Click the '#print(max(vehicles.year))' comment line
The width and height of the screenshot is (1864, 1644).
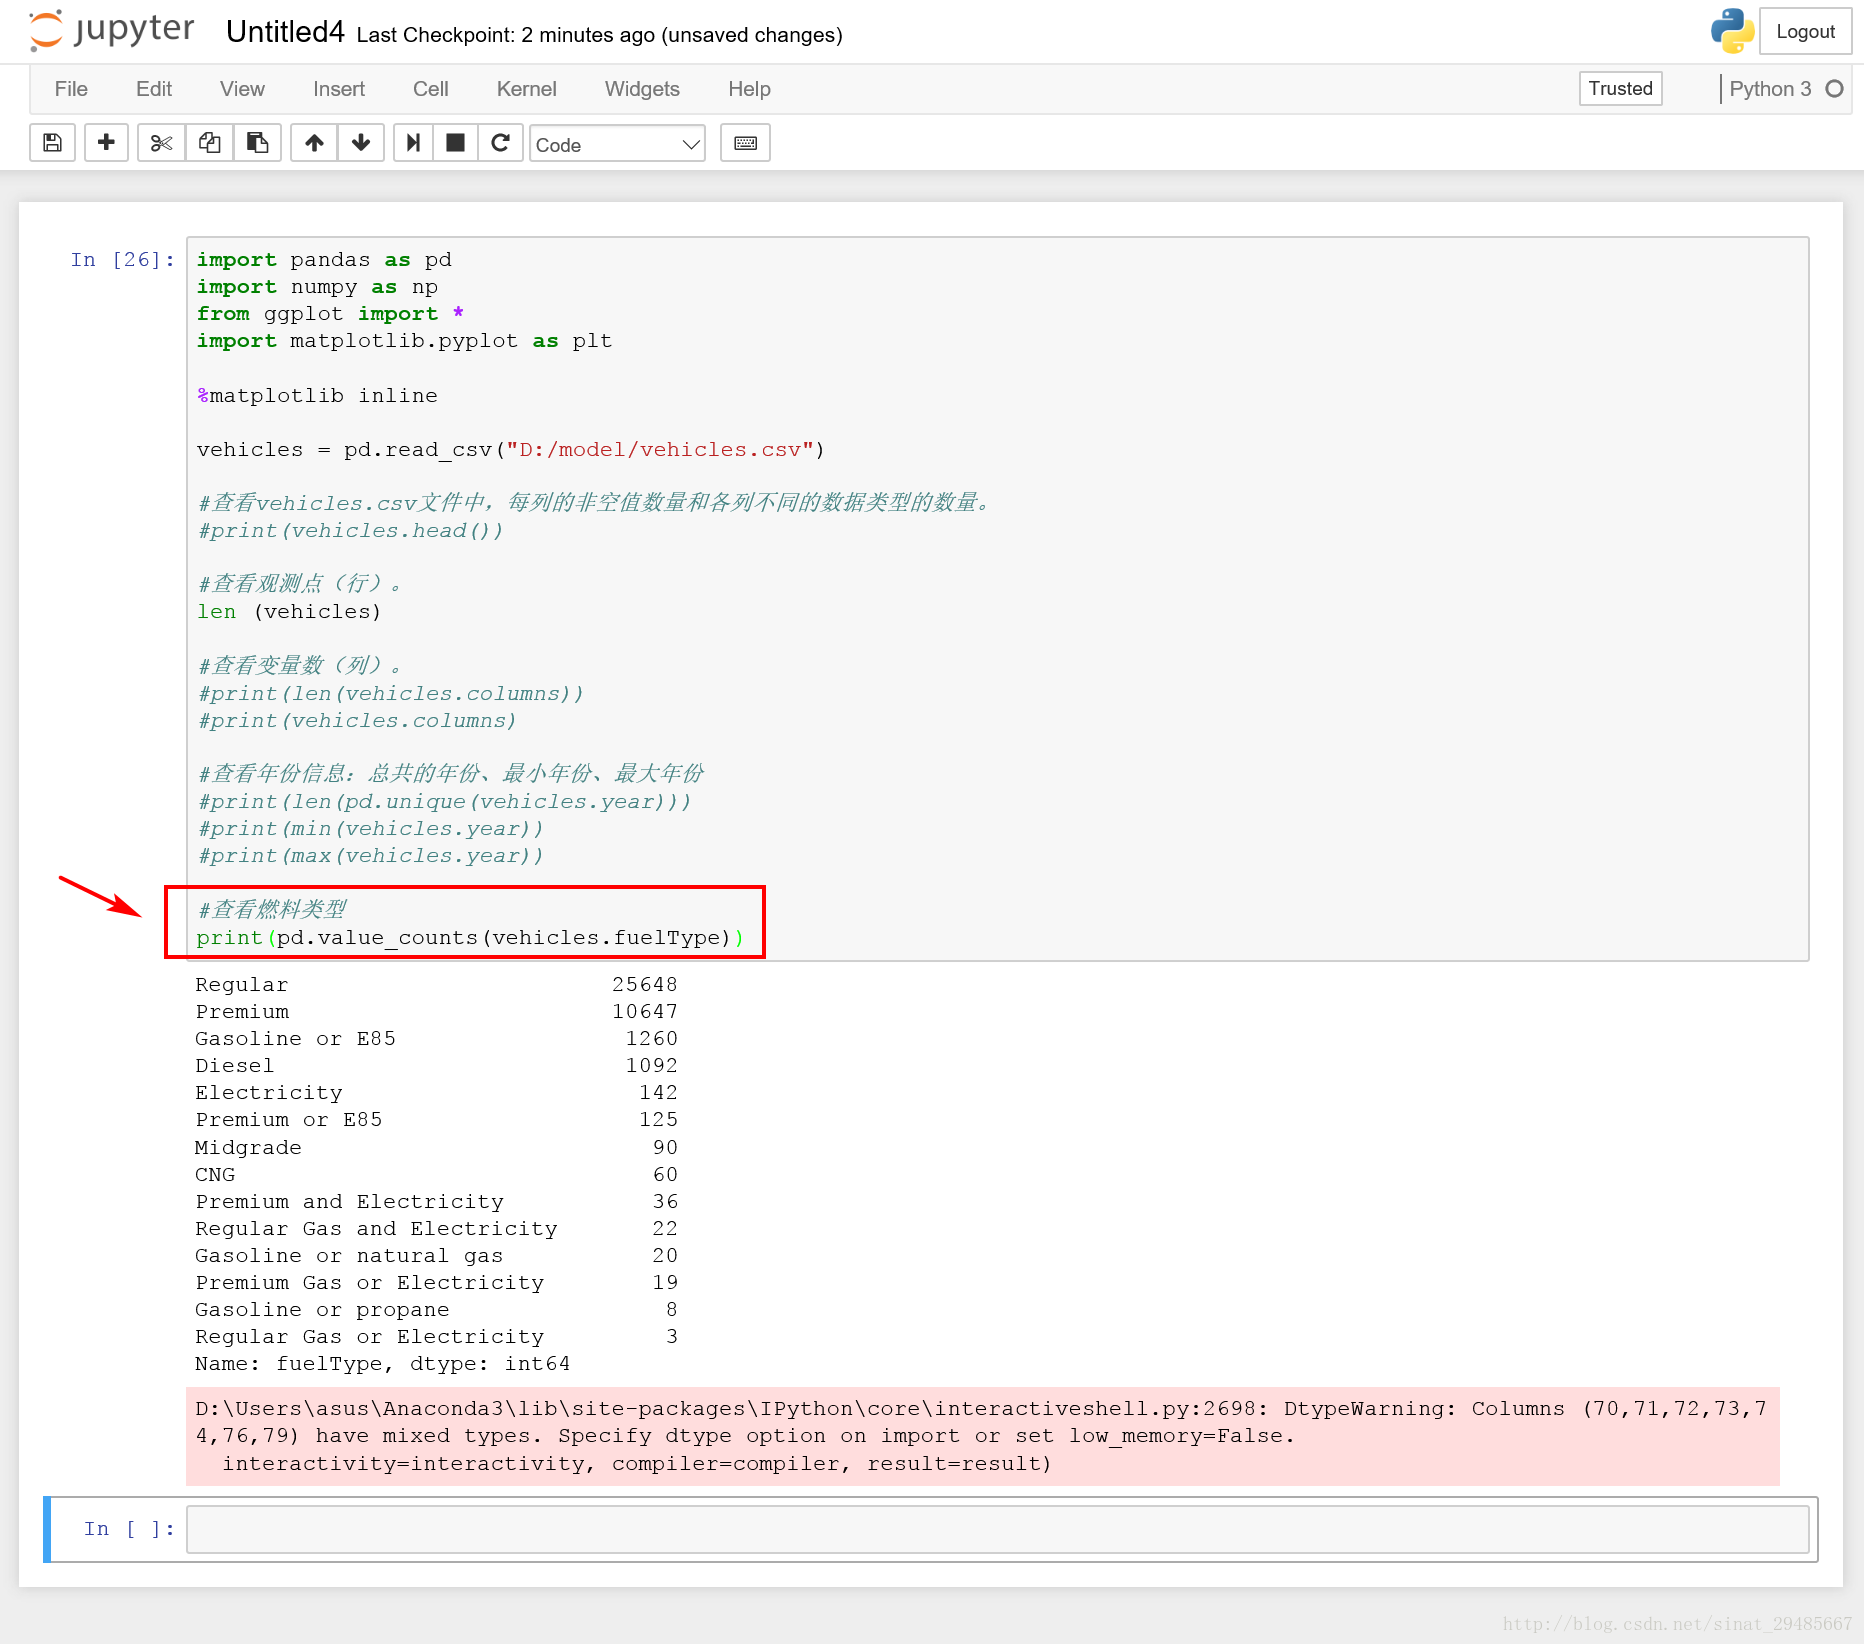(x=370, y=856)
